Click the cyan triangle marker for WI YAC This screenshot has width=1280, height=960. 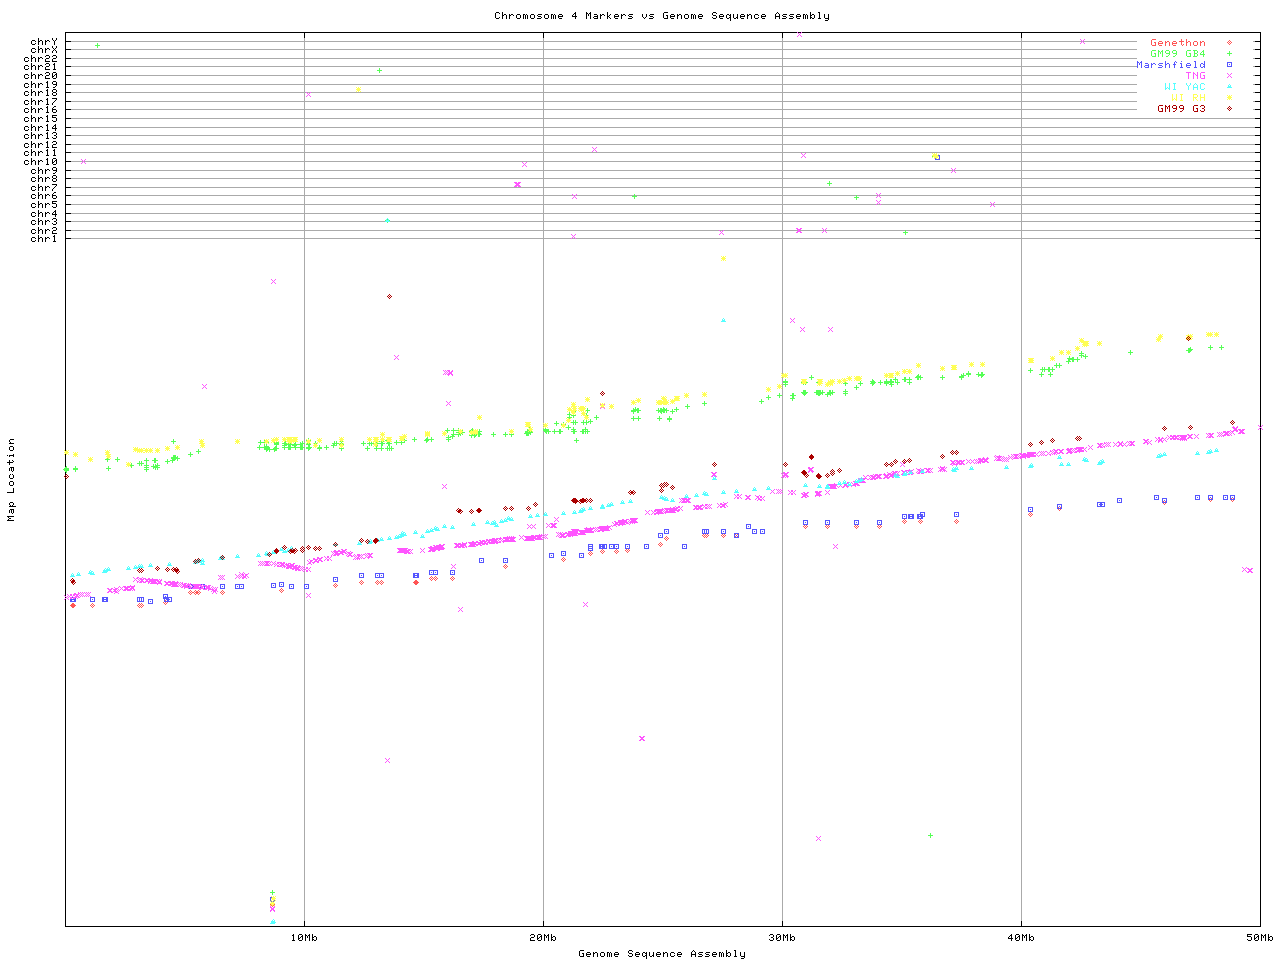coord(1229,87)
